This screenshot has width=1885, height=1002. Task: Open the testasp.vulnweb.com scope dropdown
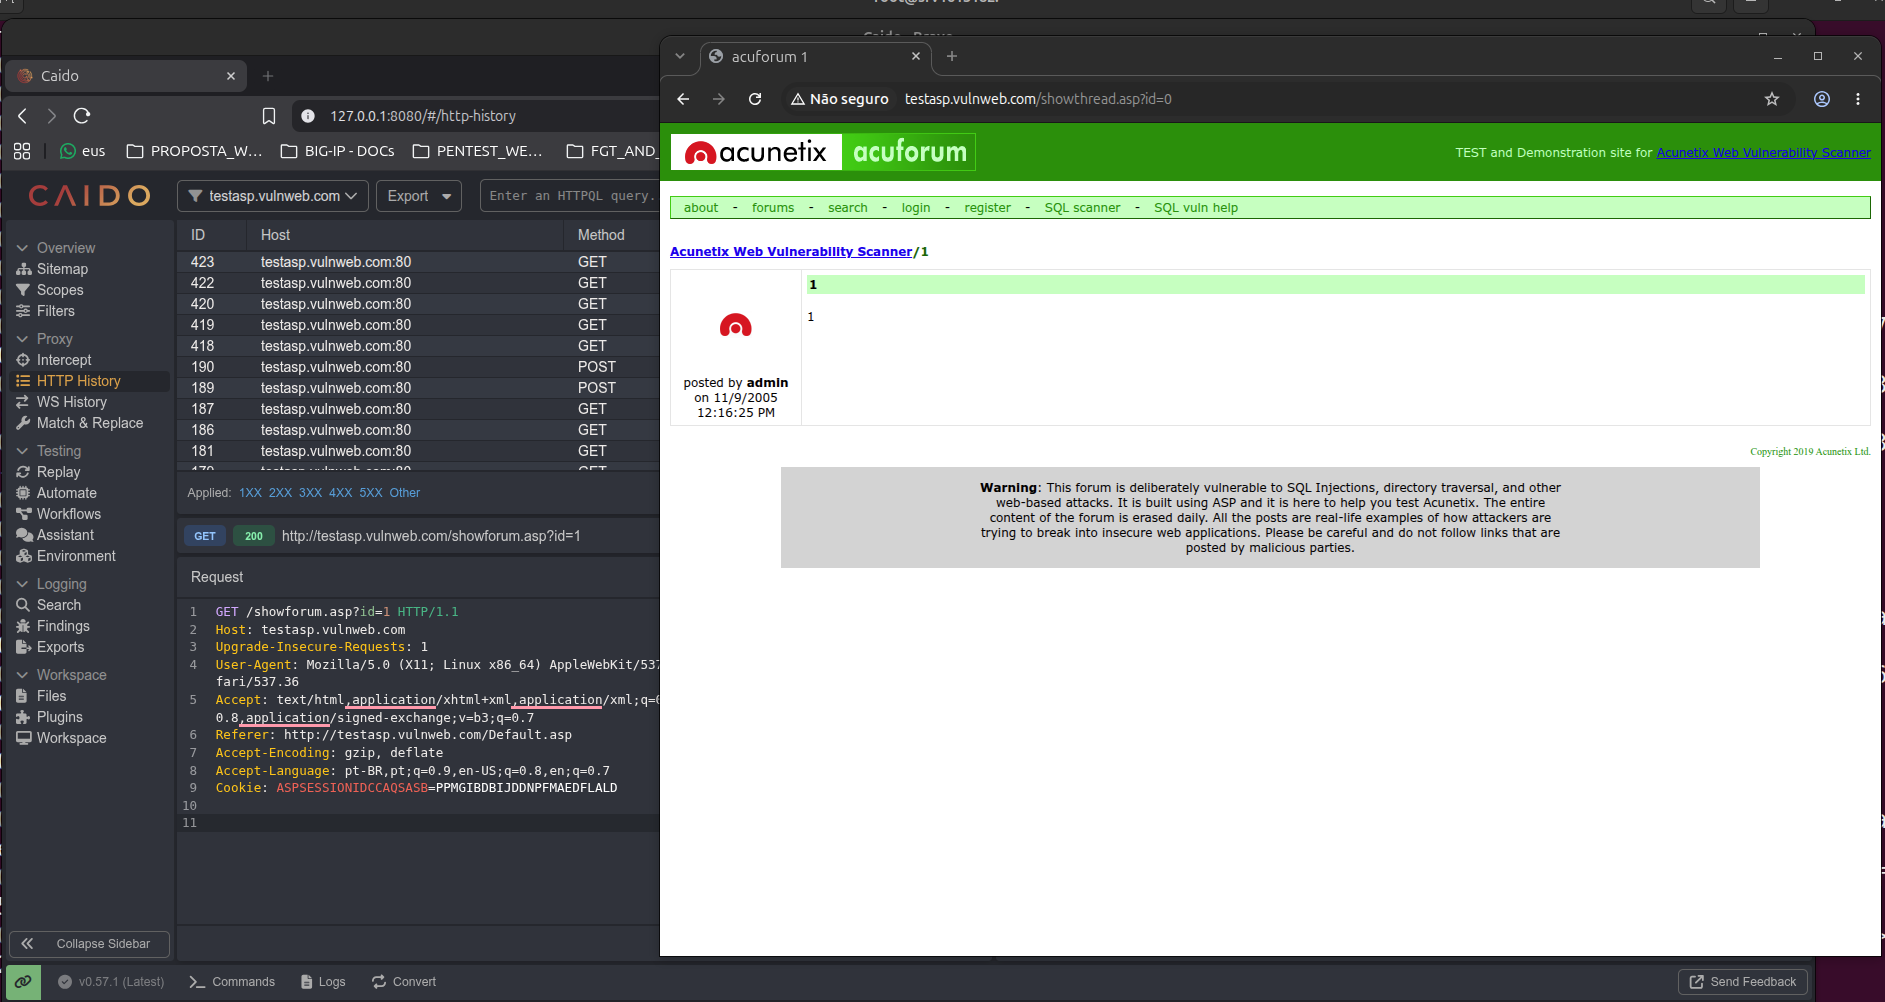[273, 196]
